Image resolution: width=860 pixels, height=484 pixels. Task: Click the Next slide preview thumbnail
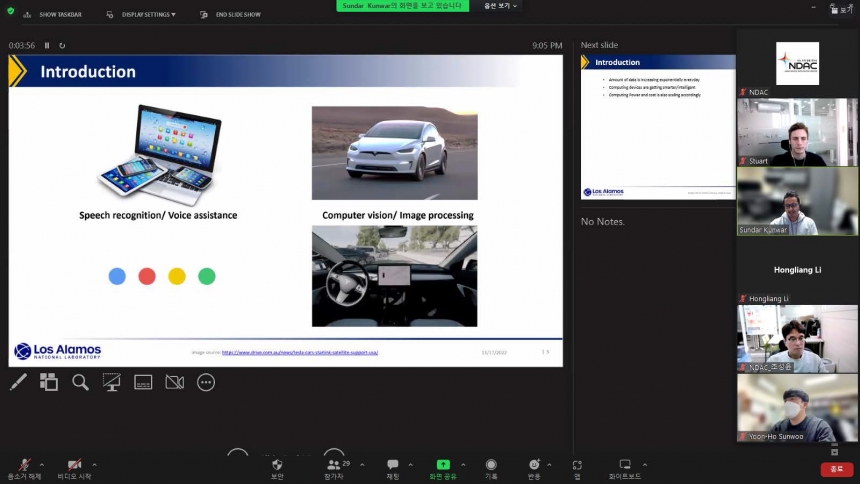(658, 127)
